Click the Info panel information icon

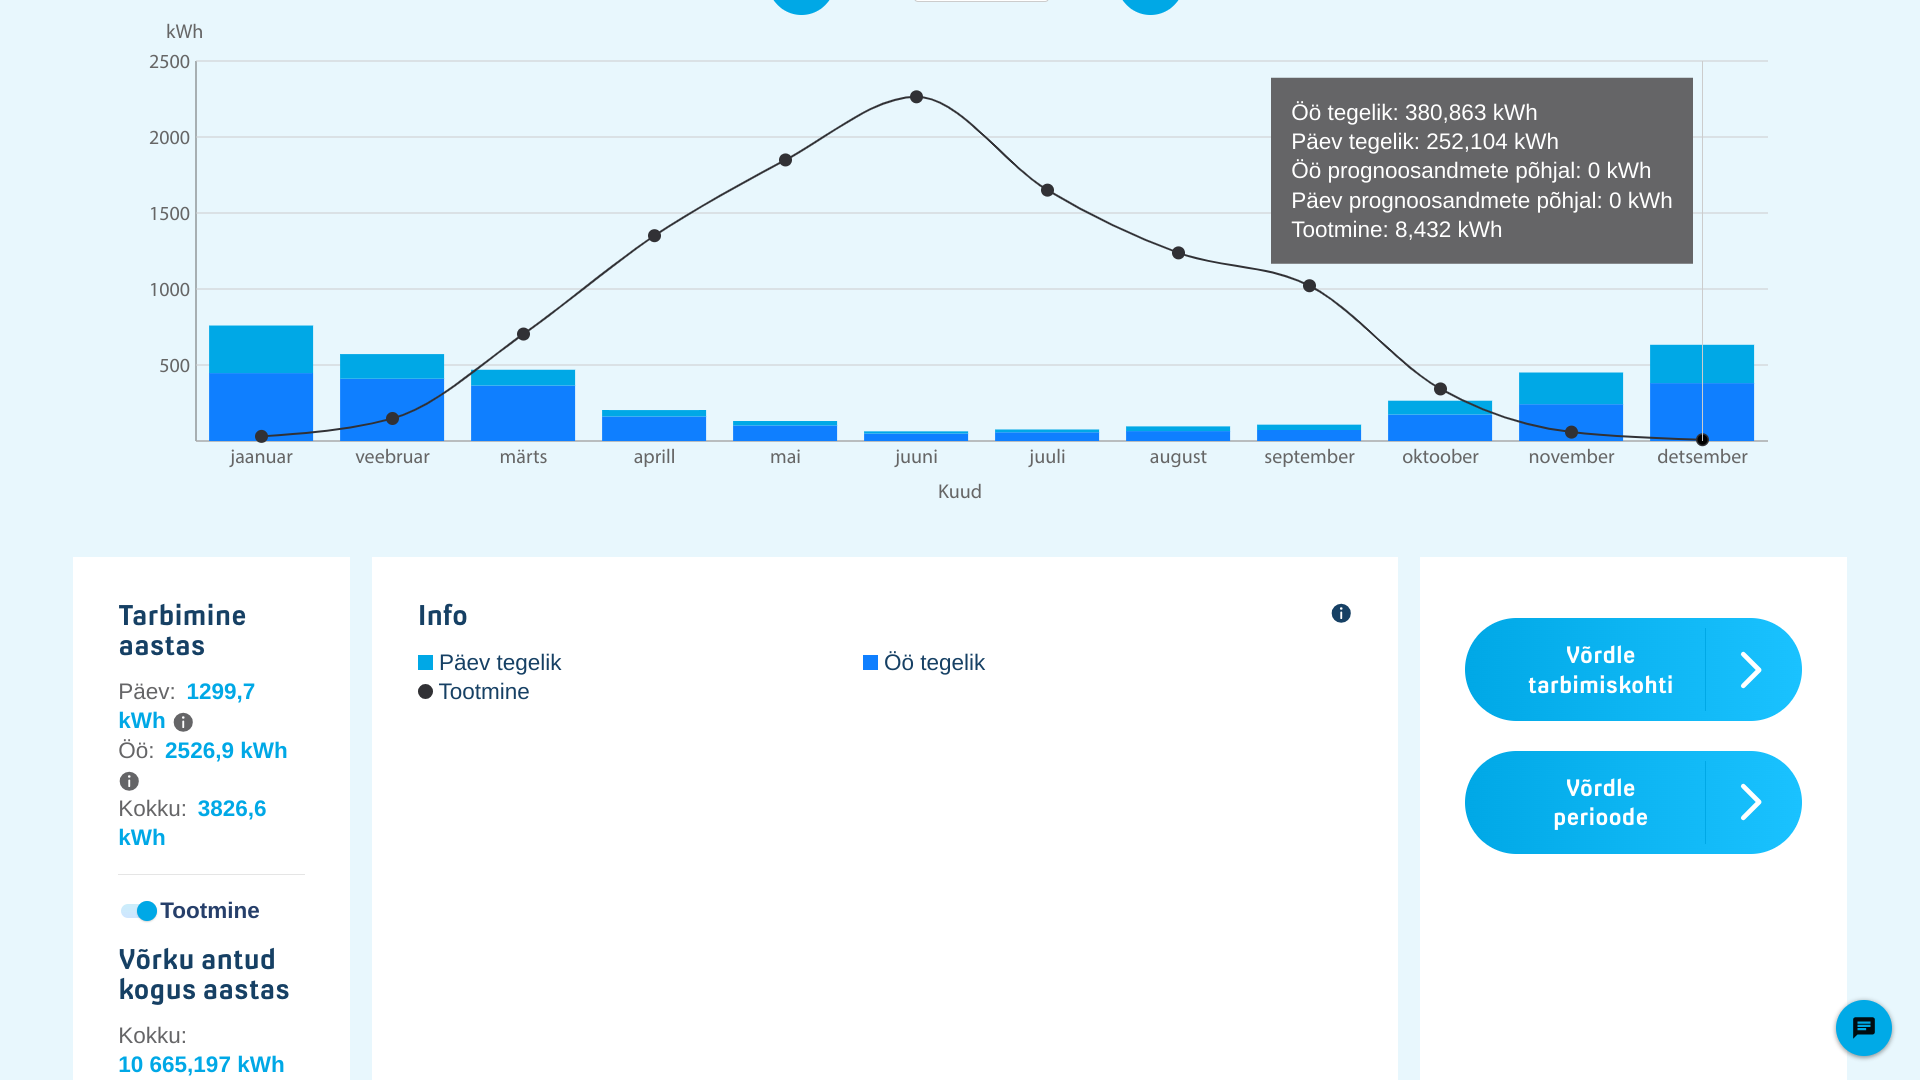click(1341, 613)
